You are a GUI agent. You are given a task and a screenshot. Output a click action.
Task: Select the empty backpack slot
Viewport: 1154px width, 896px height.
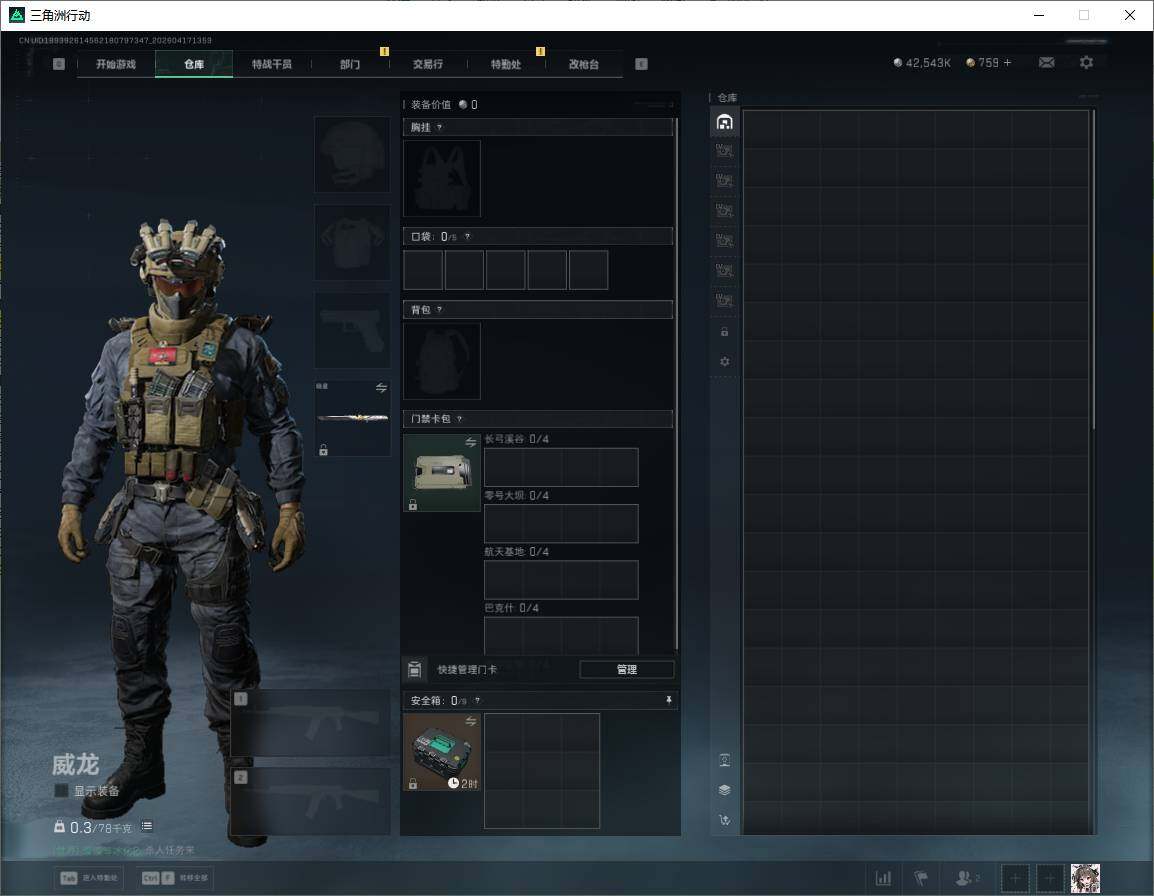point(442,361)
